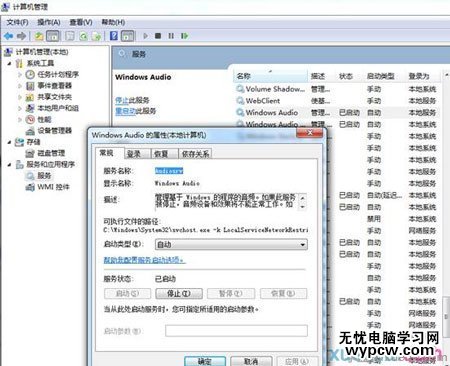
Task: Click the 取消 button
Action: 251,361
